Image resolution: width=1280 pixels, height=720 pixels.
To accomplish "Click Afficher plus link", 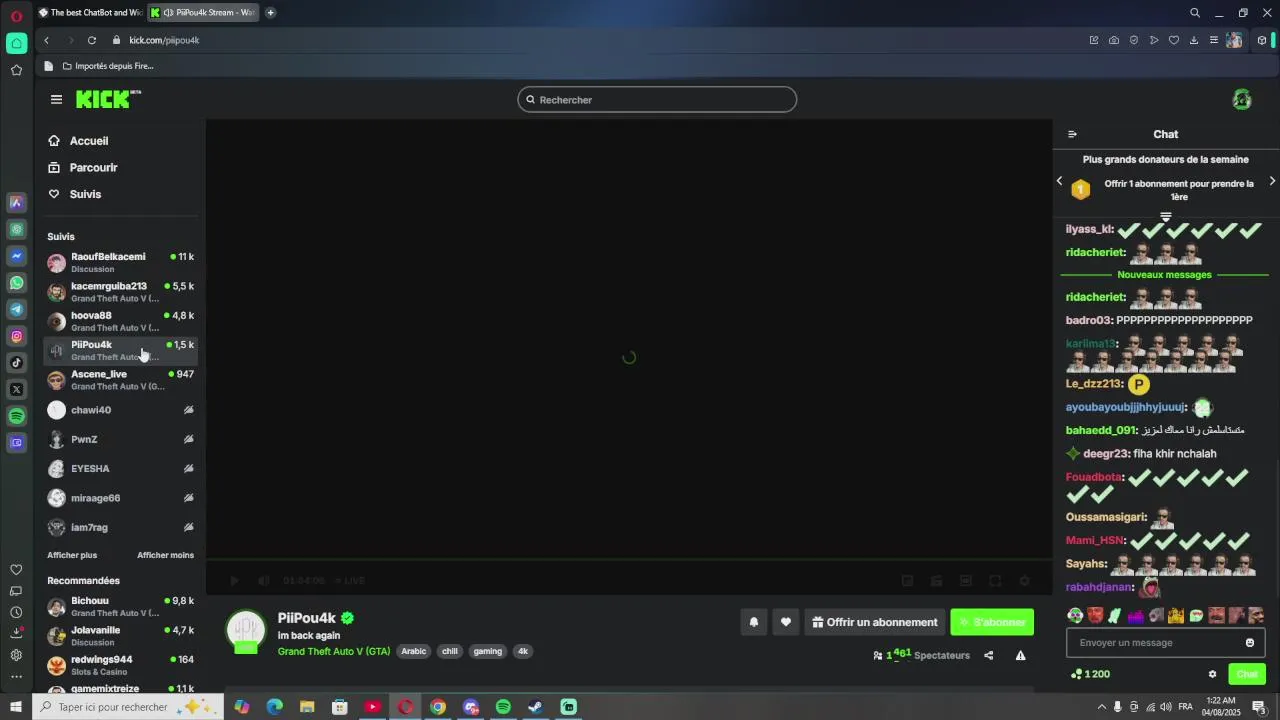I will click(x=72, y=555).
